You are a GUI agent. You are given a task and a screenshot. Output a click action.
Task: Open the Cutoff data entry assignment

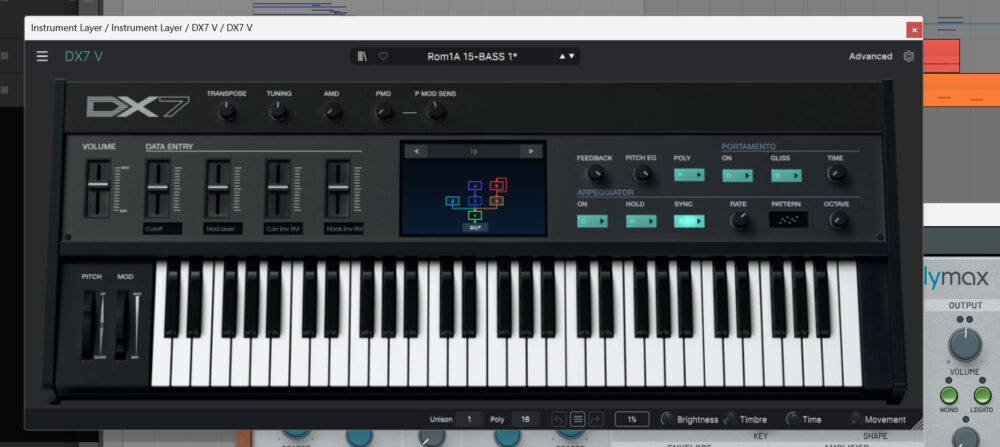coord(162,228)
